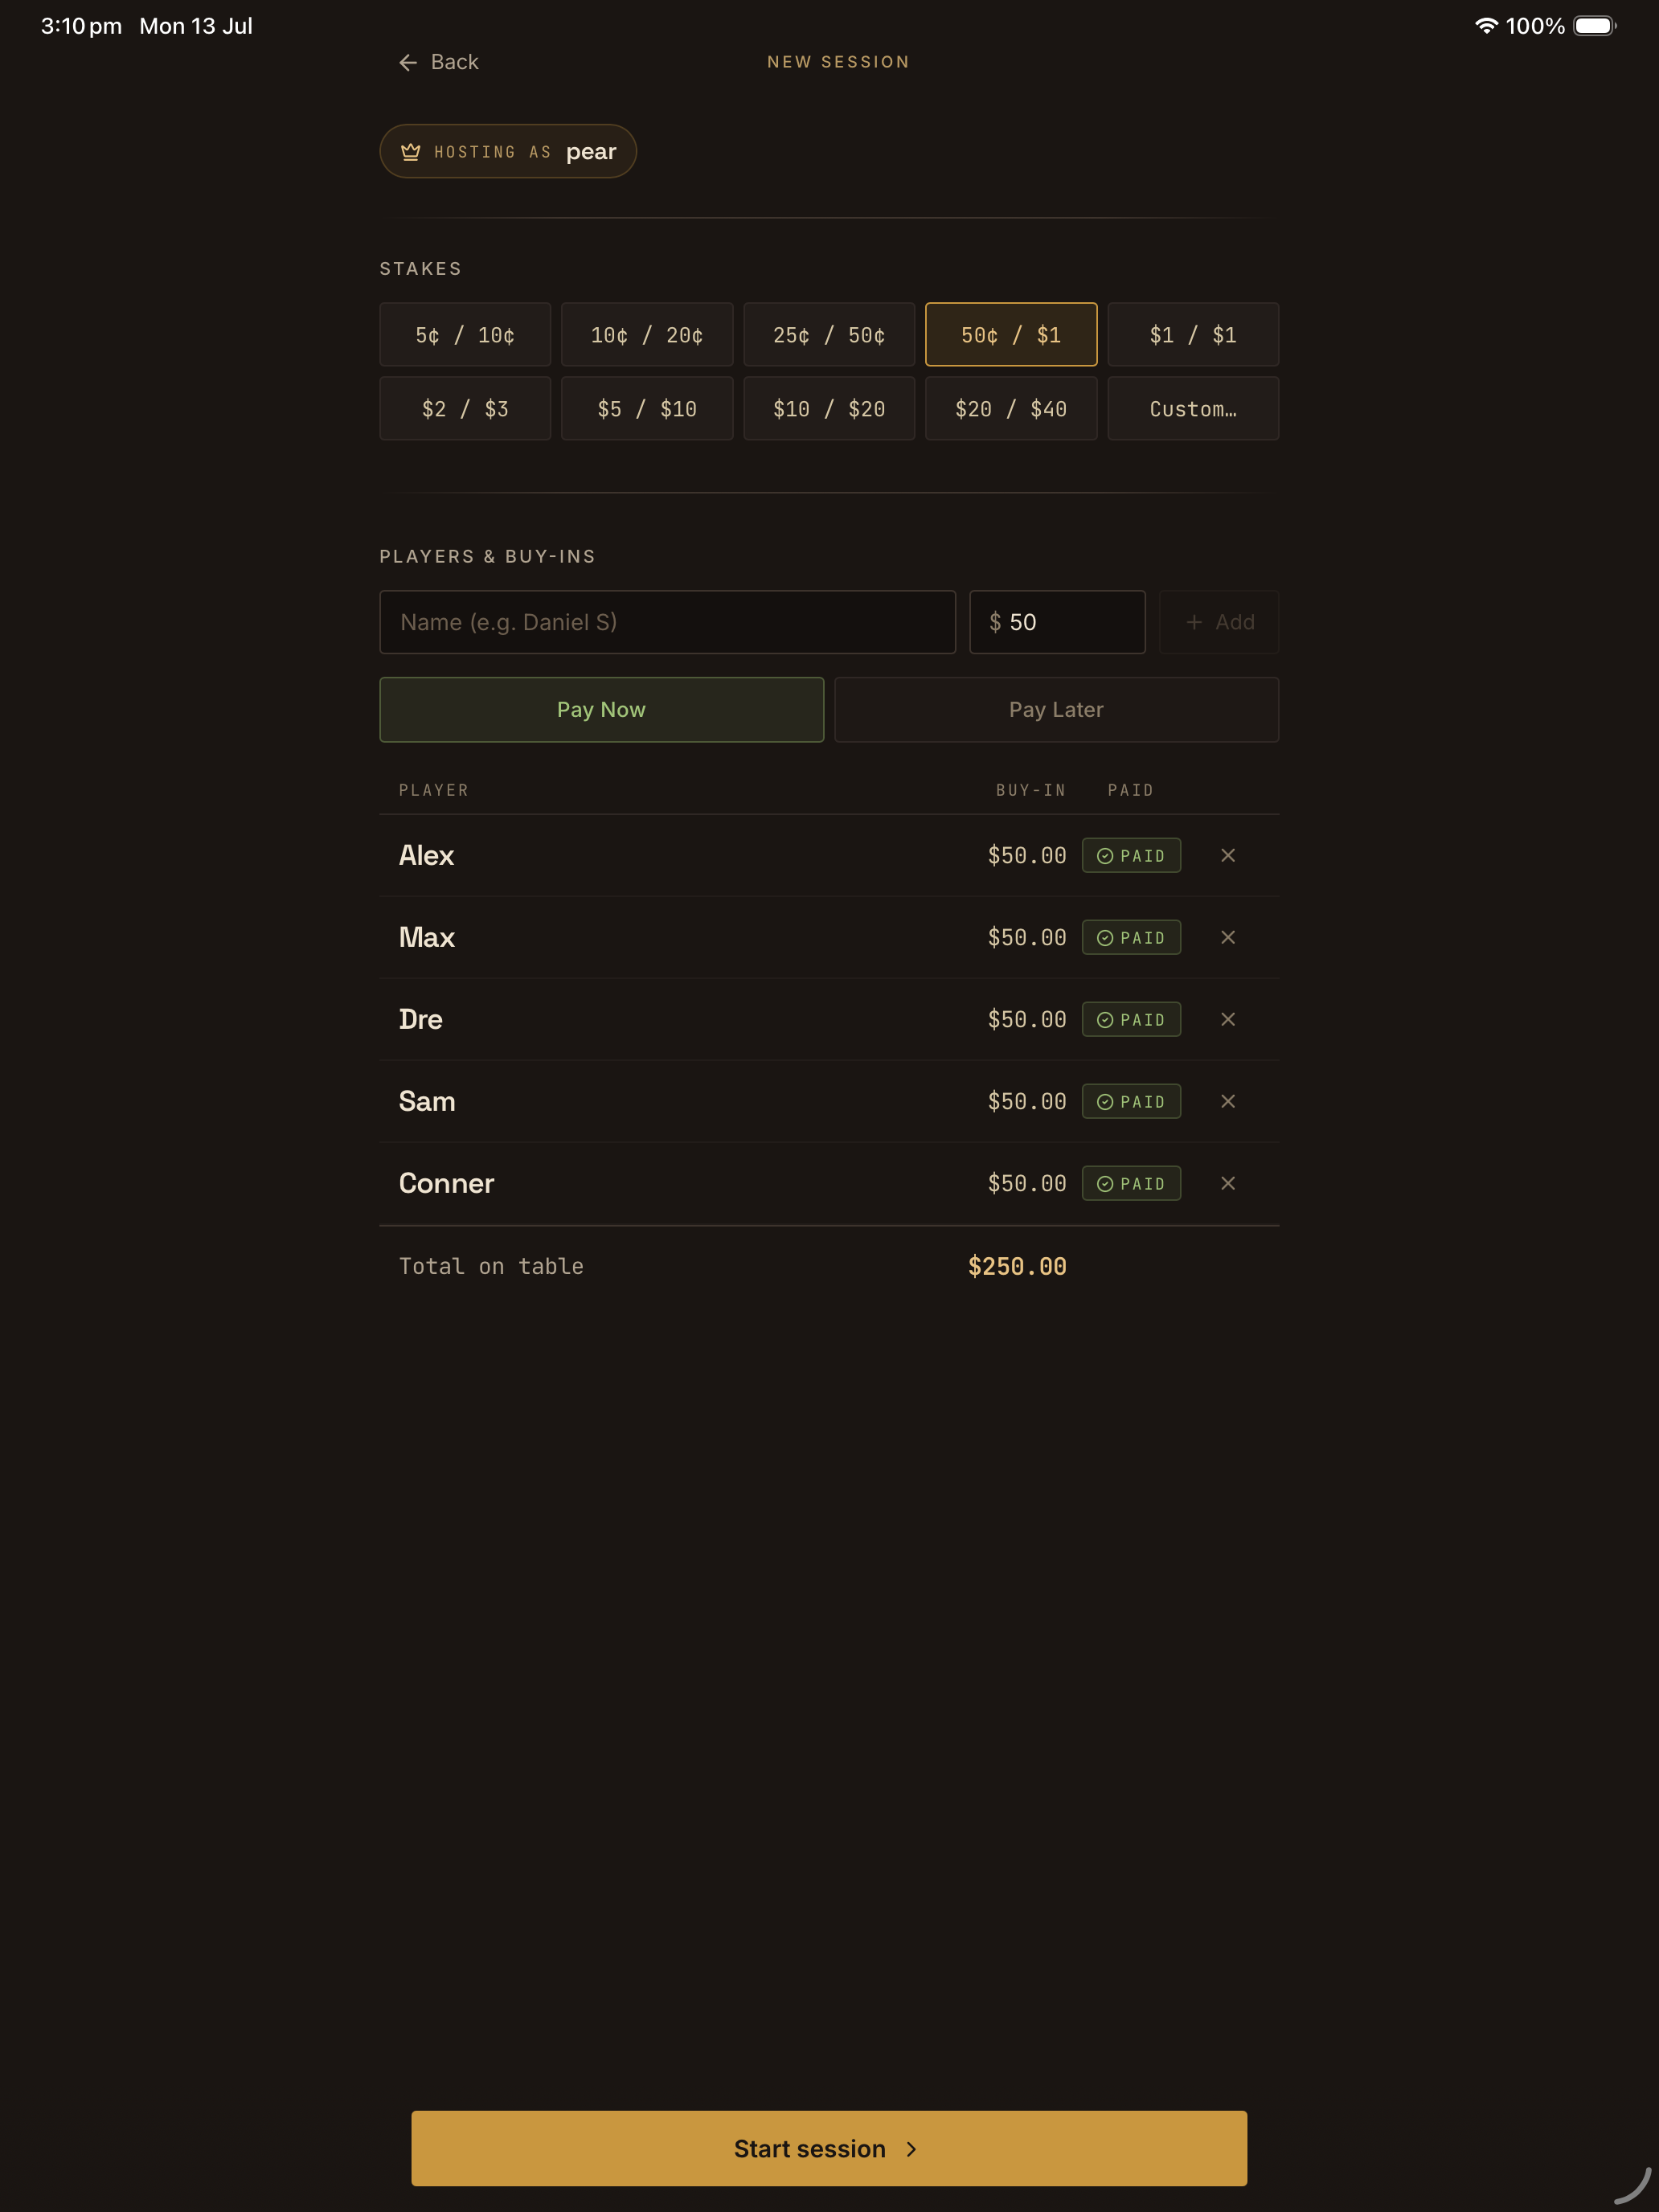Focus the player Name input field
The height and width of the screenshot is (2212, 1659).
click(668, 622)
